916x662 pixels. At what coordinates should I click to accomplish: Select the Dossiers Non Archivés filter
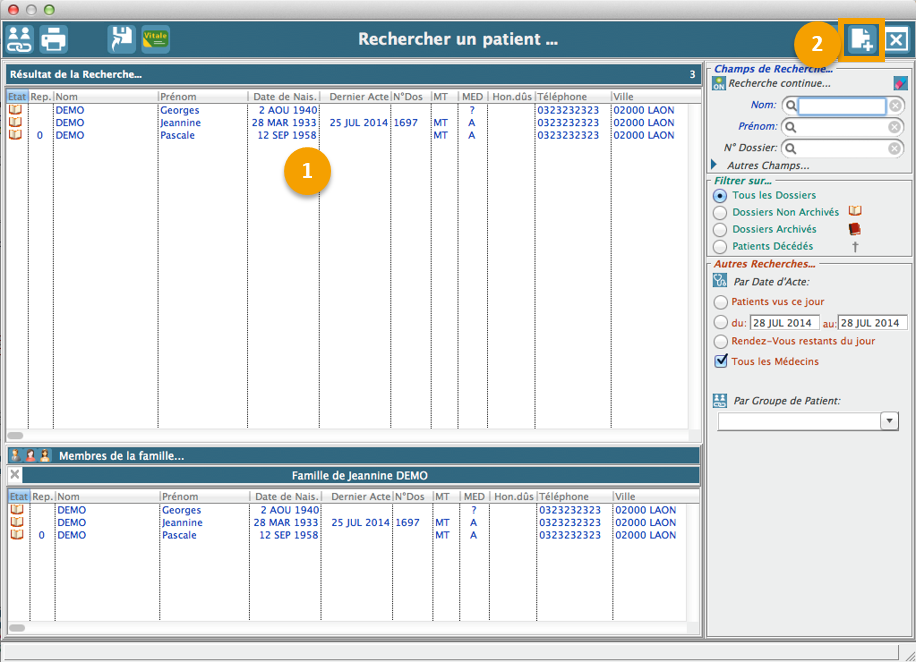click(720, 212)
